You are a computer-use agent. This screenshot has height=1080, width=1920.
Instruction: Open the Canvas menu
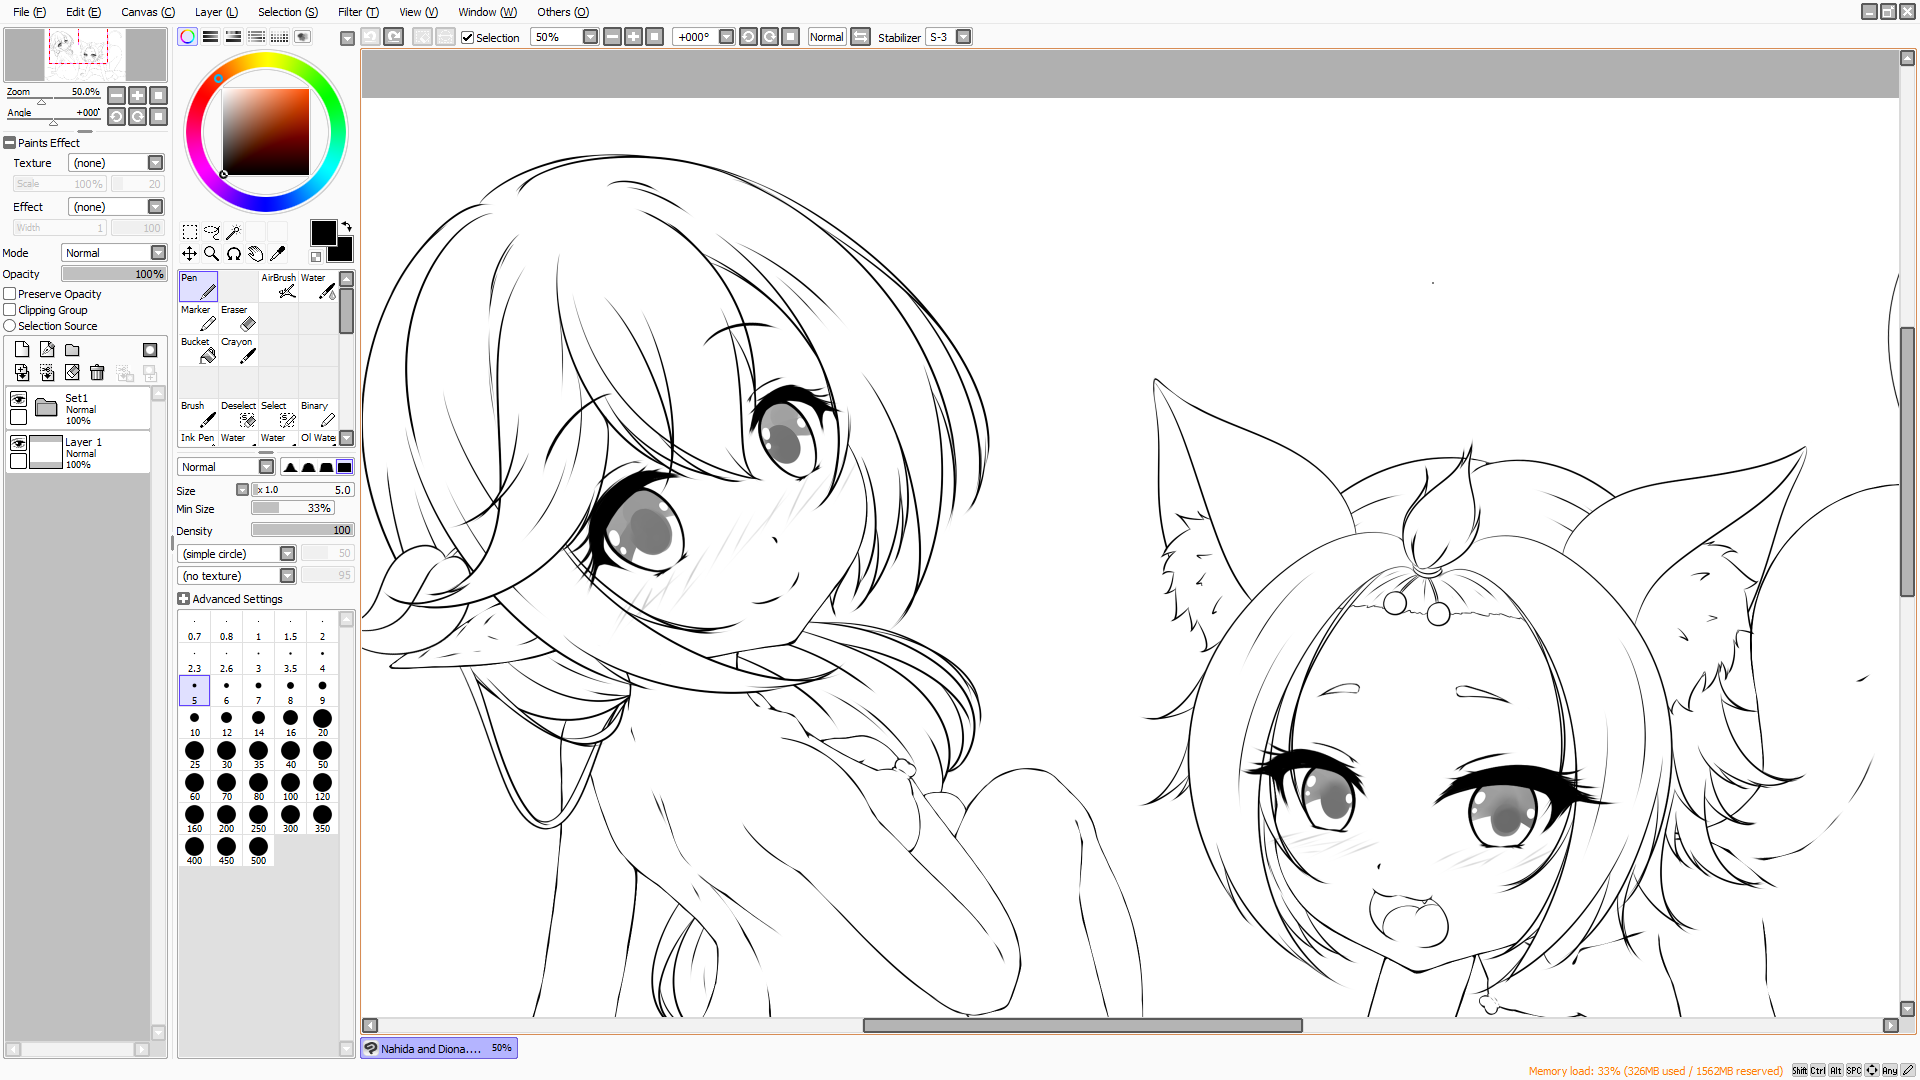point(147,12)
